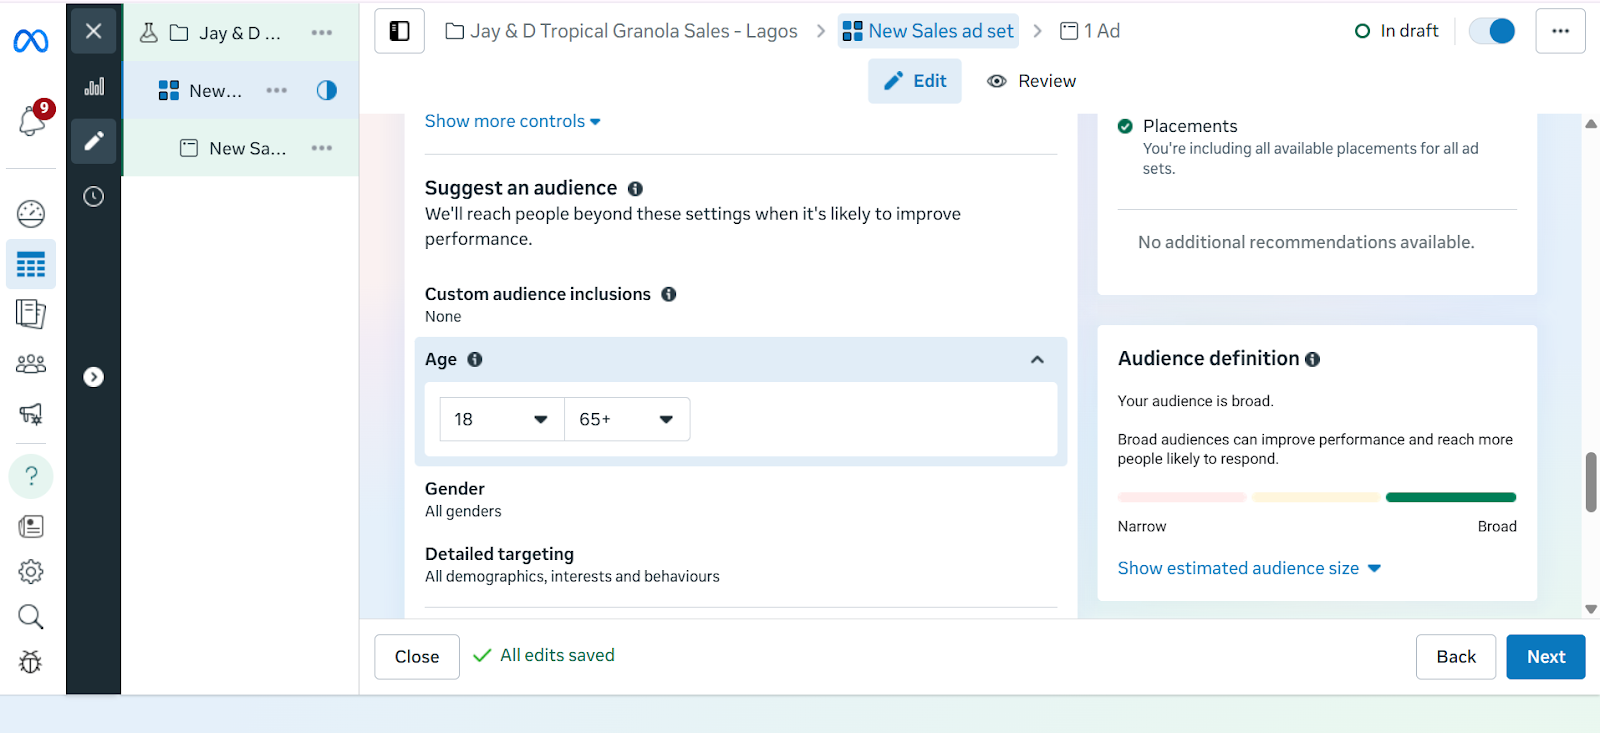Screen dimensions: 1600x733
Task: Toggle the ad set on/off switch
Action: coord(1492,31)
